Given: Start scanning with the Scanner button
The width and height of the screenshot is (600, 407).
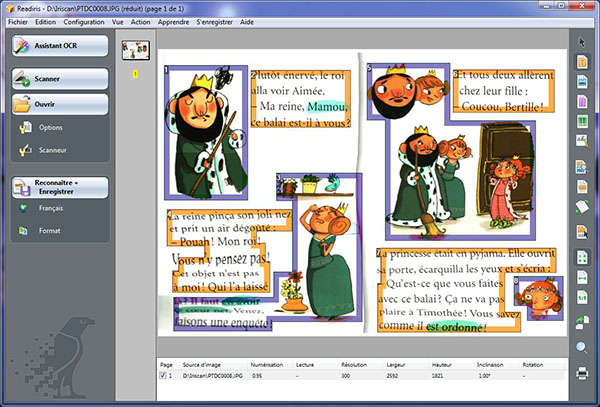Looking at the screenshot, I should pos(60,80).
